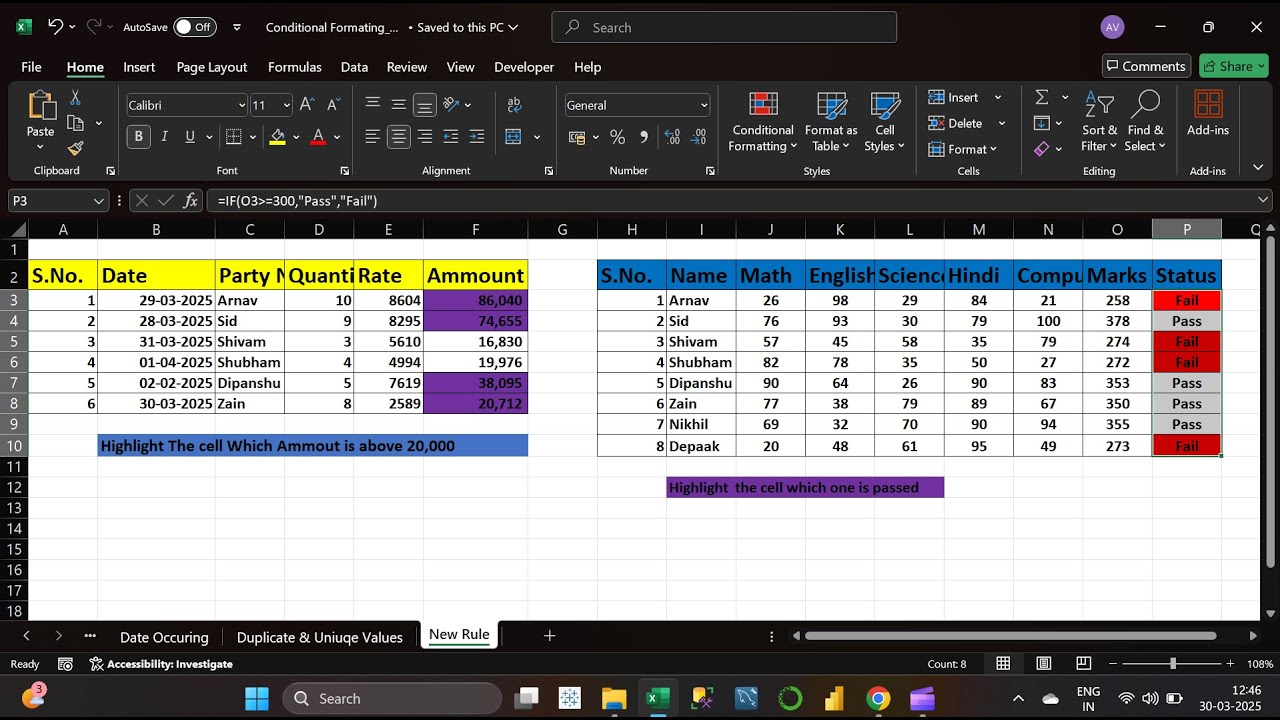Viewport: 1280px width, 720px height.
Task: Open the font size dropdown
Action: coord(287,105)
